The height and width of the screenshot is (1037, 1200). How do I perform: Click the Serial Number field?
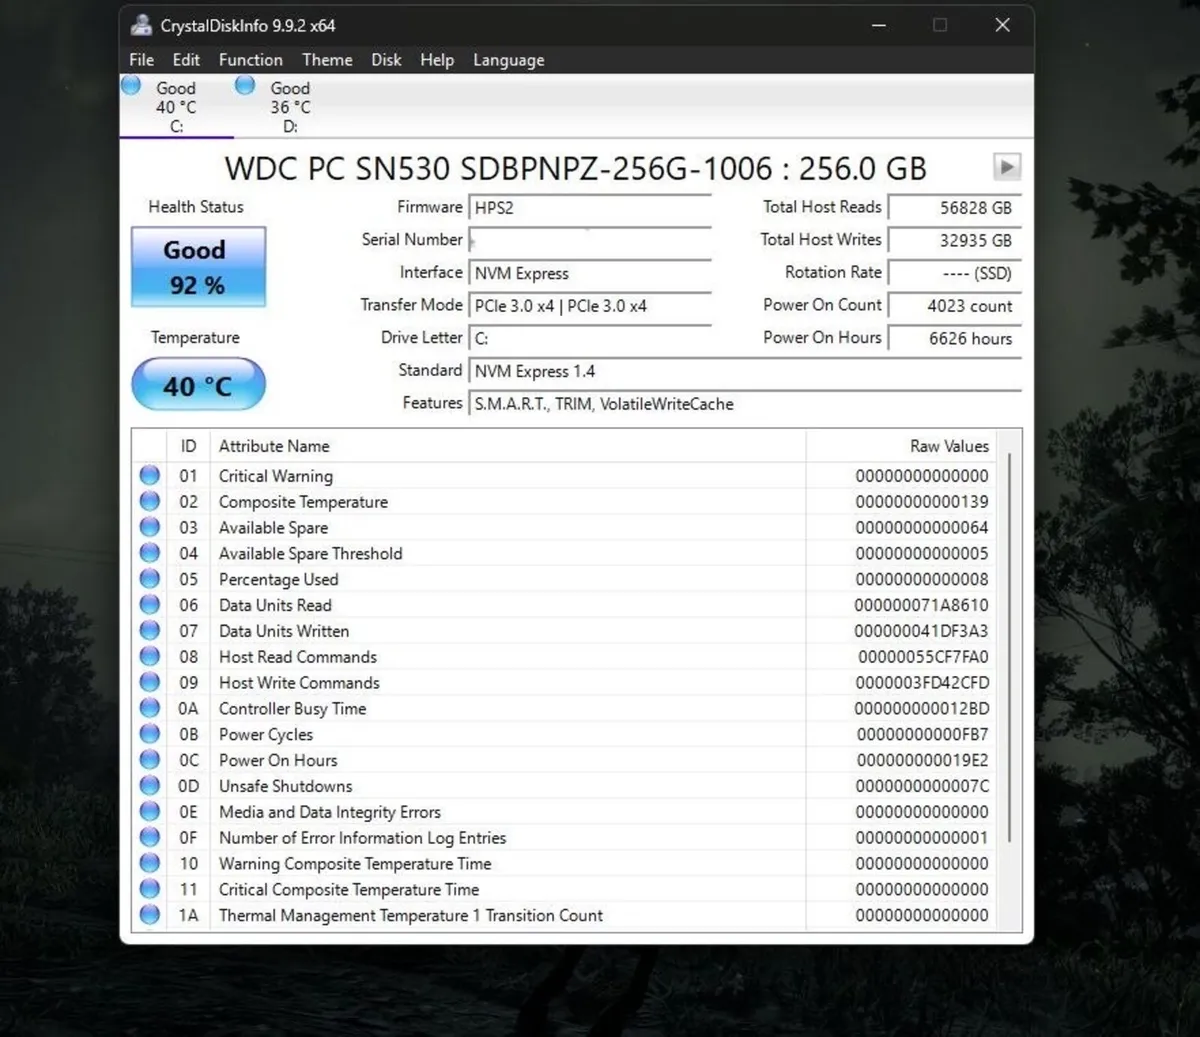point(590,240)
